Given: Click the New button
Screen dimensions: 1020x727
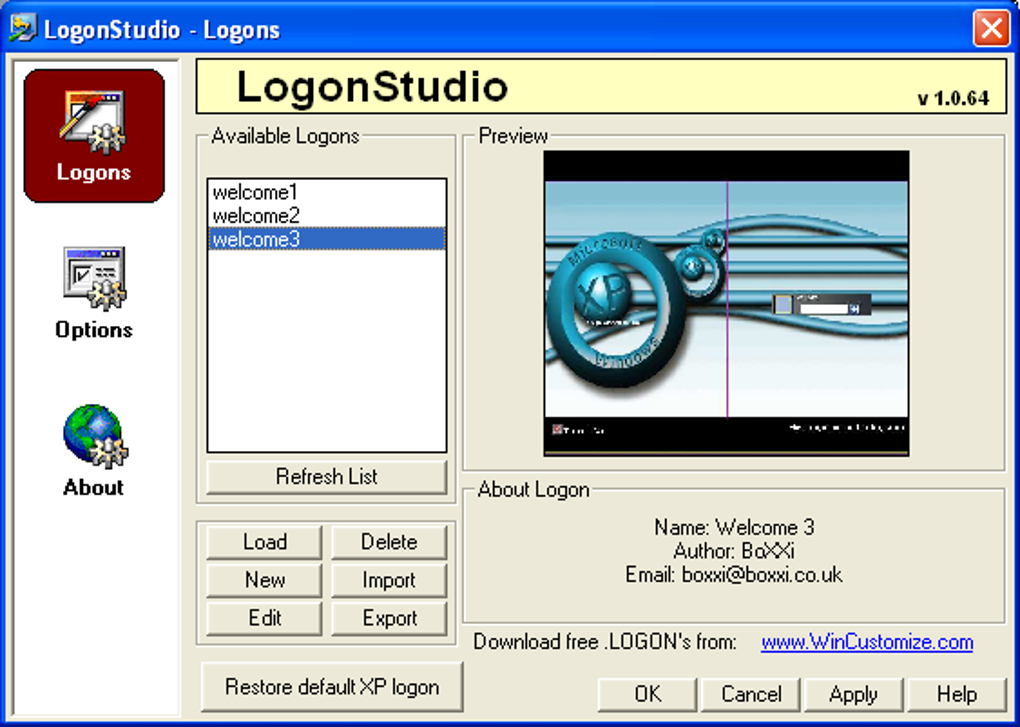Looking at the screenshot, I should tap(264, 579).
